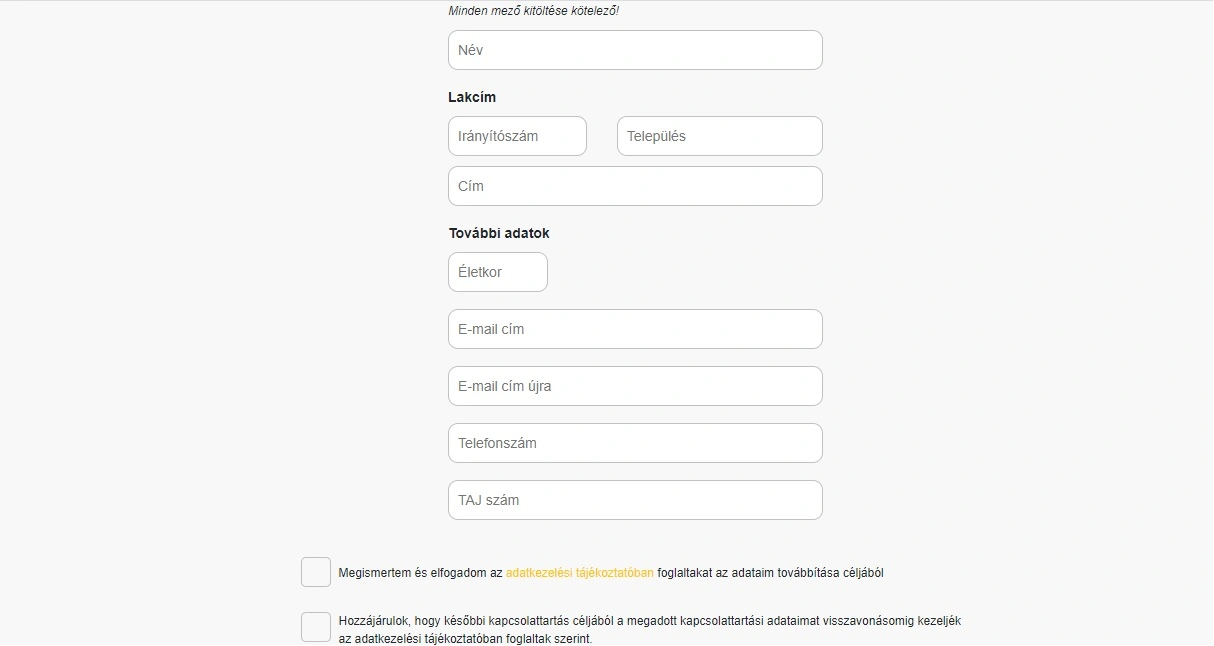Click the Hozzájárulok, hogy későbbi kapcsolattartás label

[480, 621]
